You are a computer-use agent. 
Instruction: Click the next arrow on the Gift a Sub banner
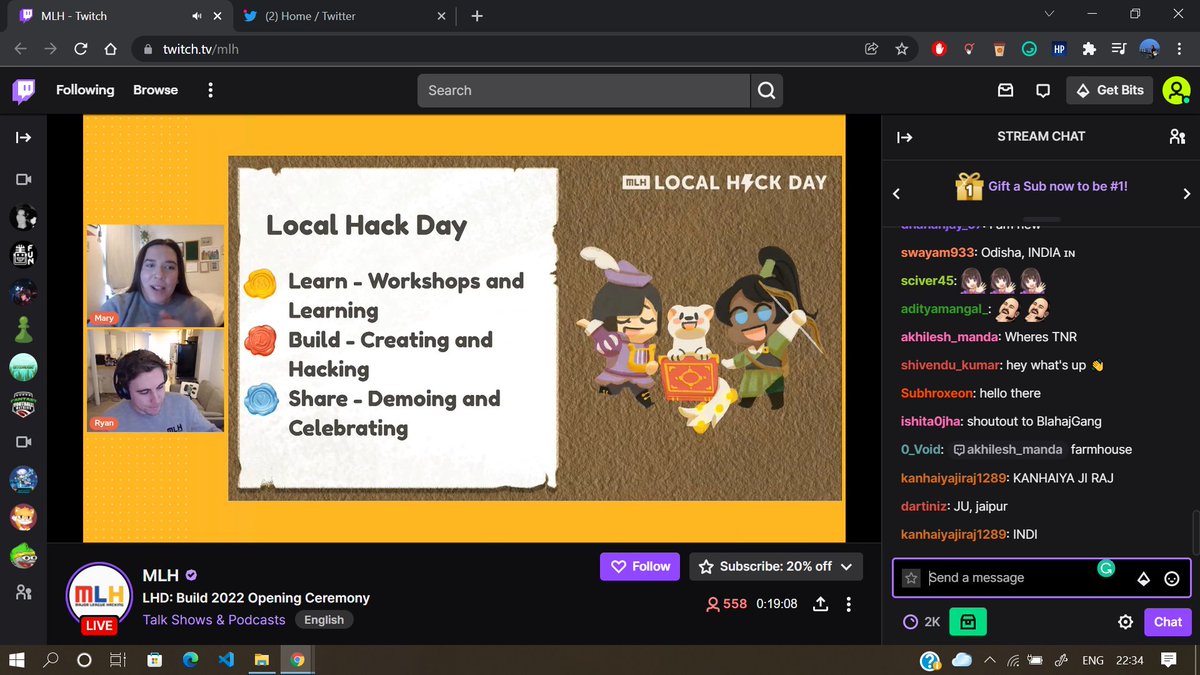[x=1186, y=193]
